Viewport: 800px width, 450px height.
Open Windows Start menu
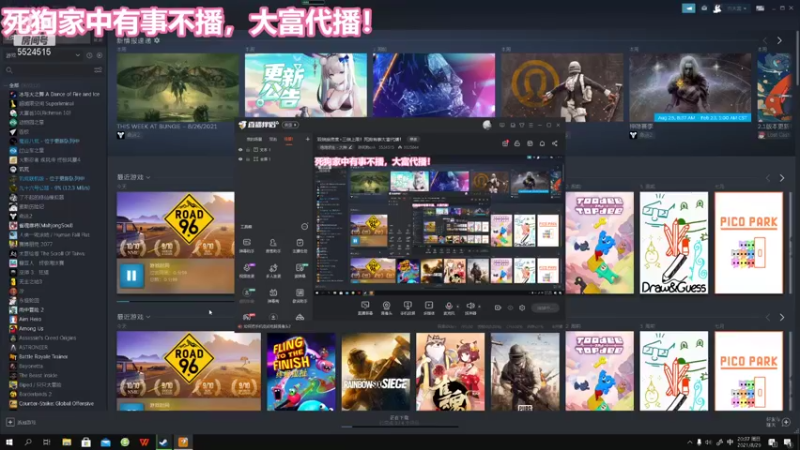pos(9,442)
